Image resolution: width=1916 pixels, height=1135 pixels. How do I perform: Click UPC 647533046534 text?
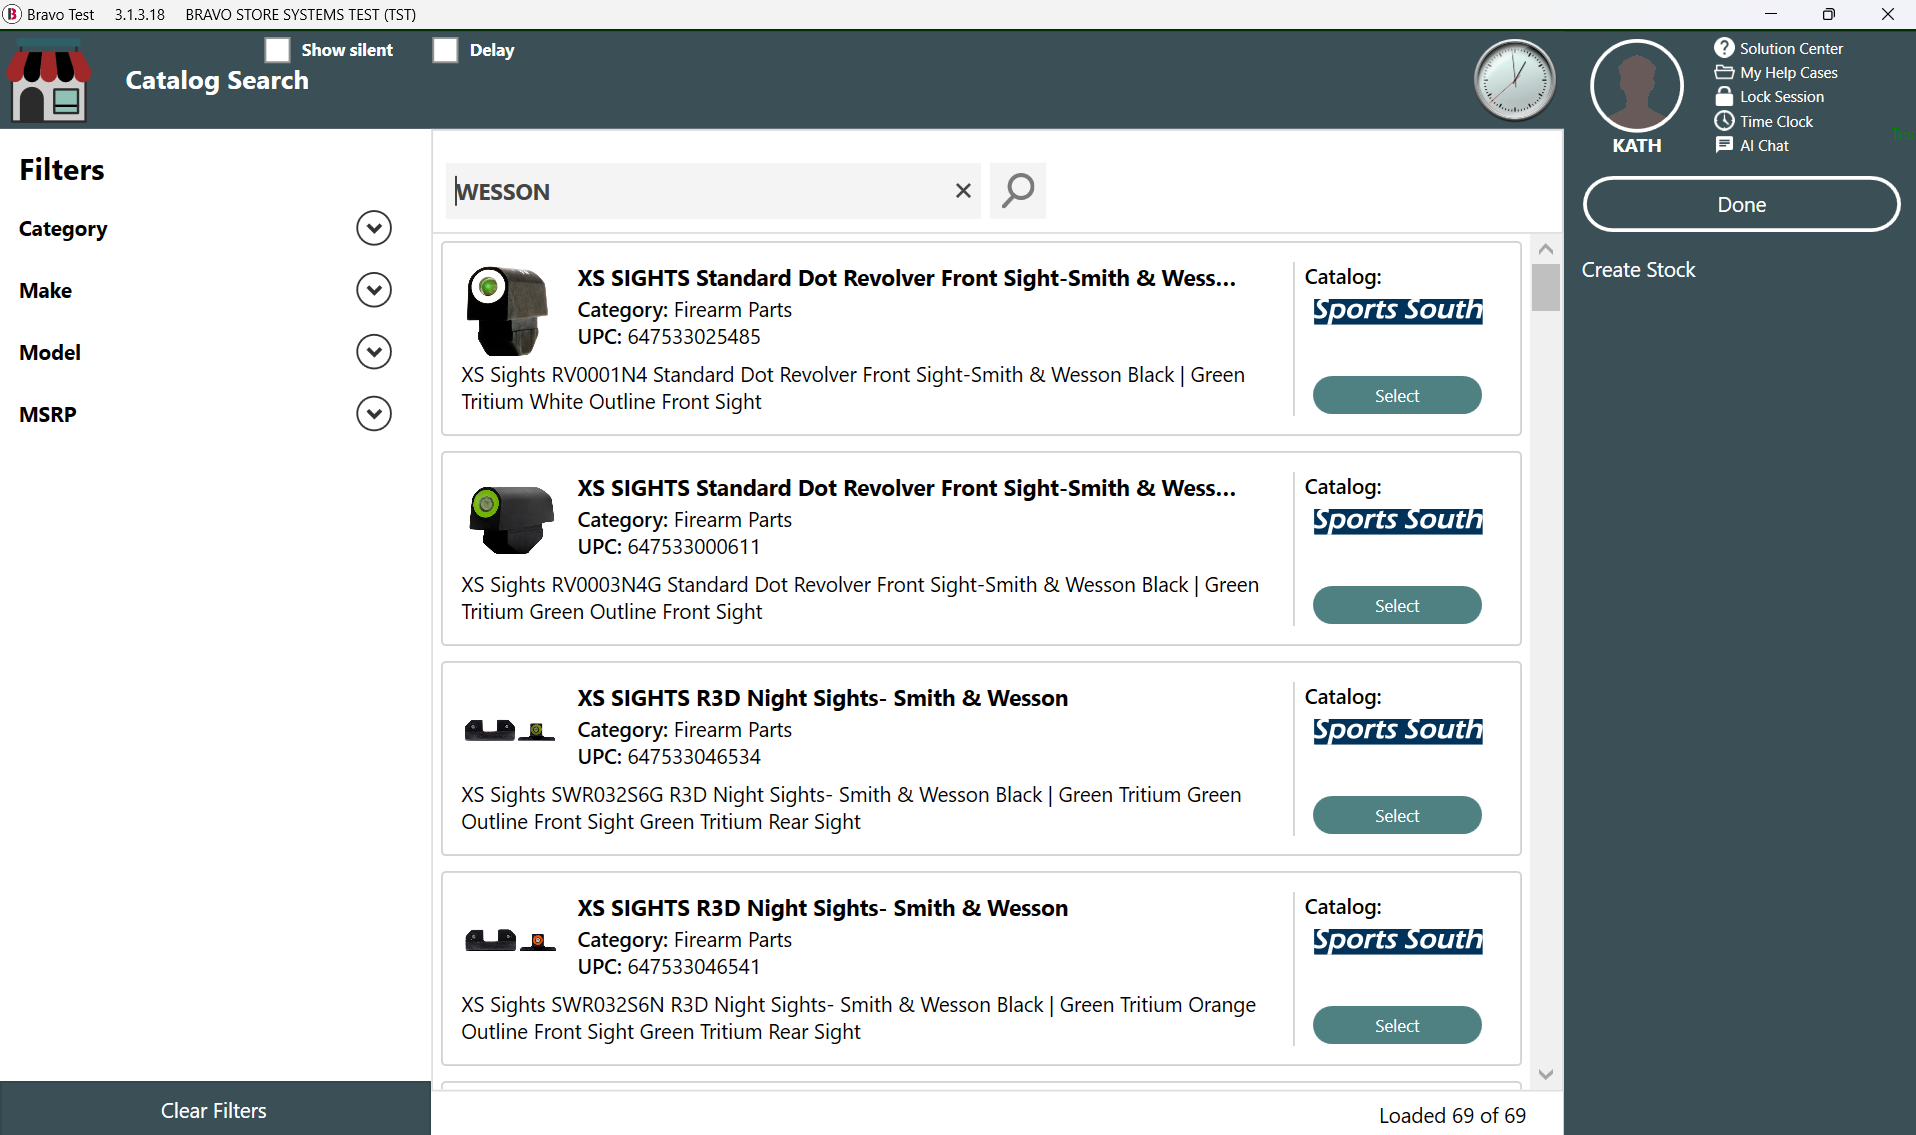tap(669, 757)
